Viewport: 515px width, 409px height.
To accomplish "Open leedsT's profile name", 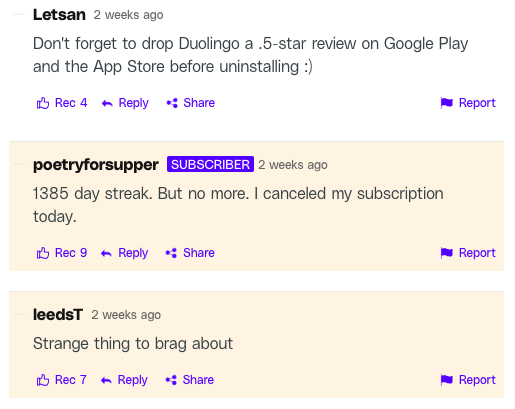I will [x=58, y=315].
